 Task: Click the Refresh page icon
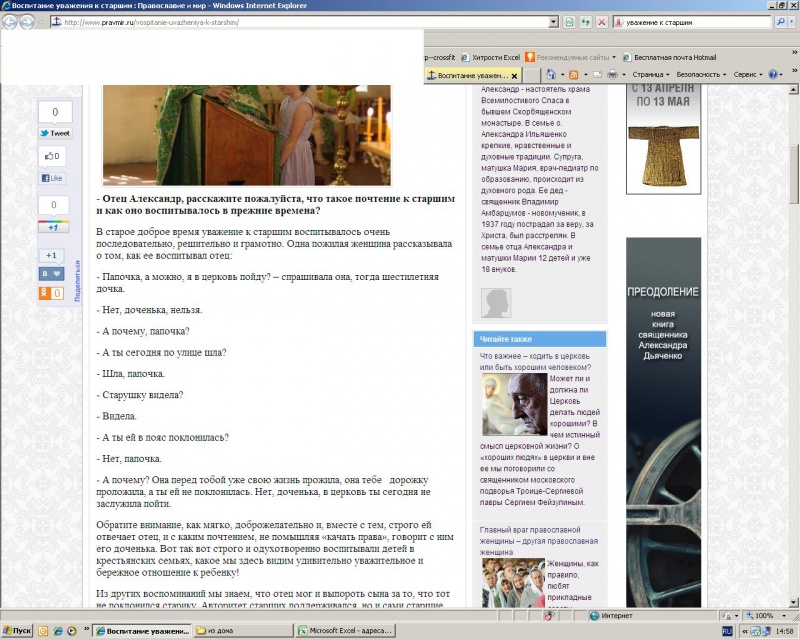click(x=585, y=22)
